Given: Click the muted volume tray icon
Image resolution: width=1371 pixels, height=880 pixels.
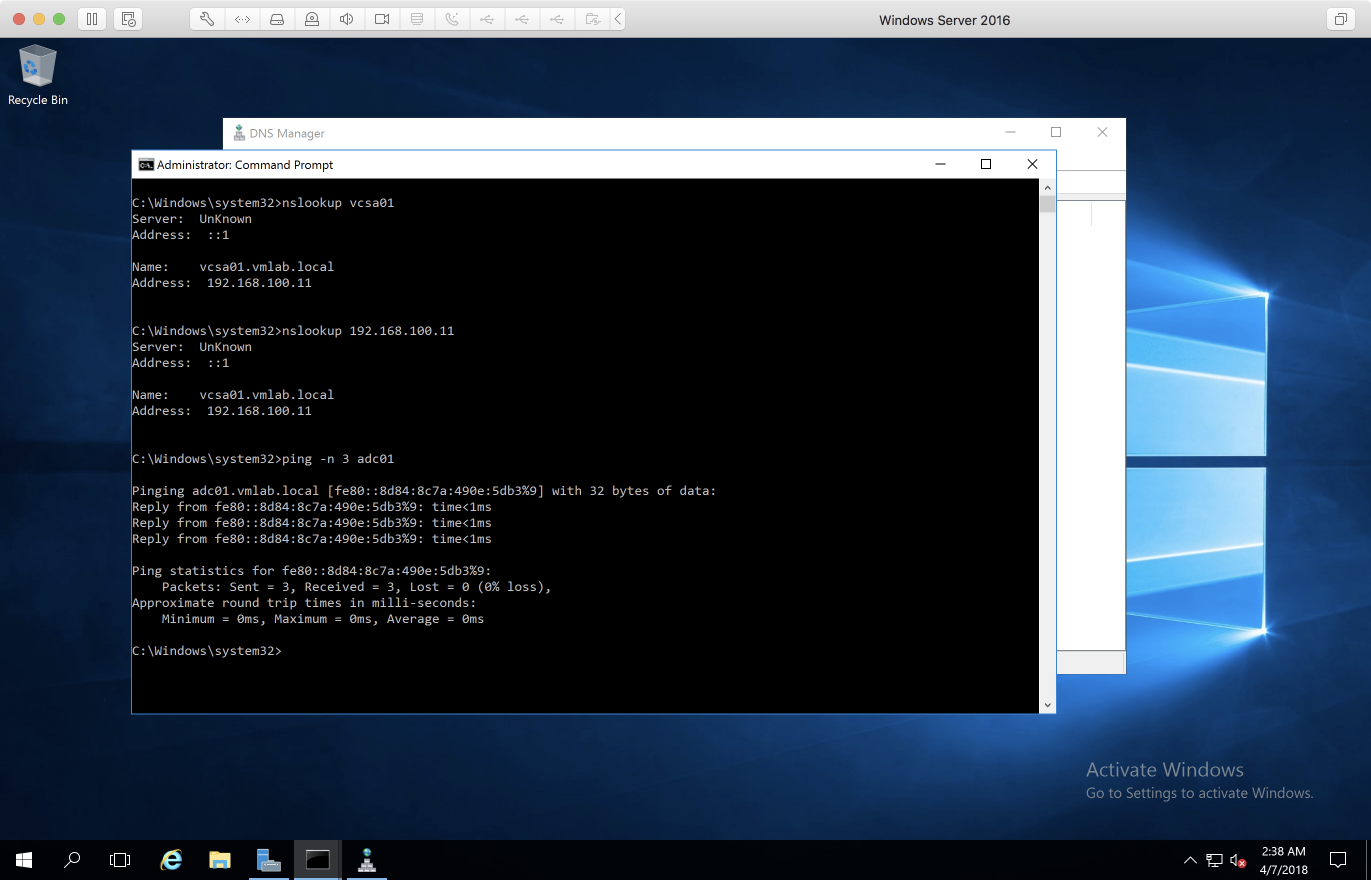Looking at the screenshot, I should [x=1238, y=860].
